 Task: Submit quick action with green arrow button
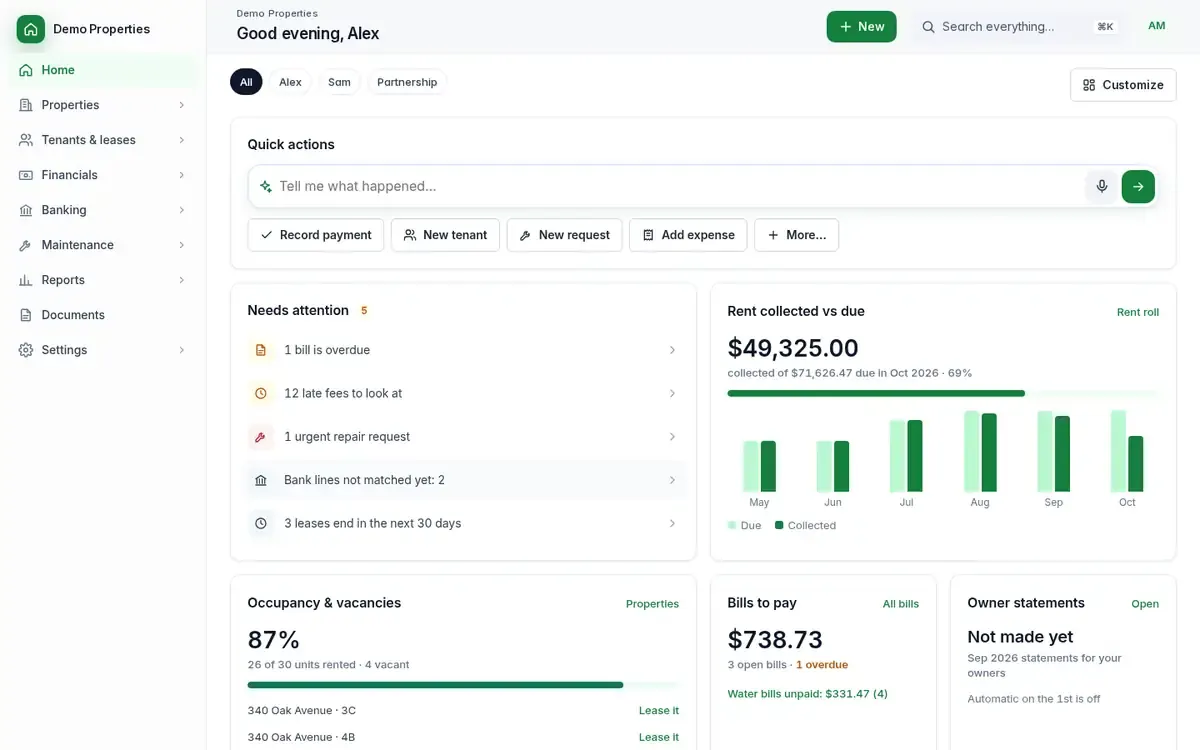click(1138, 186)
